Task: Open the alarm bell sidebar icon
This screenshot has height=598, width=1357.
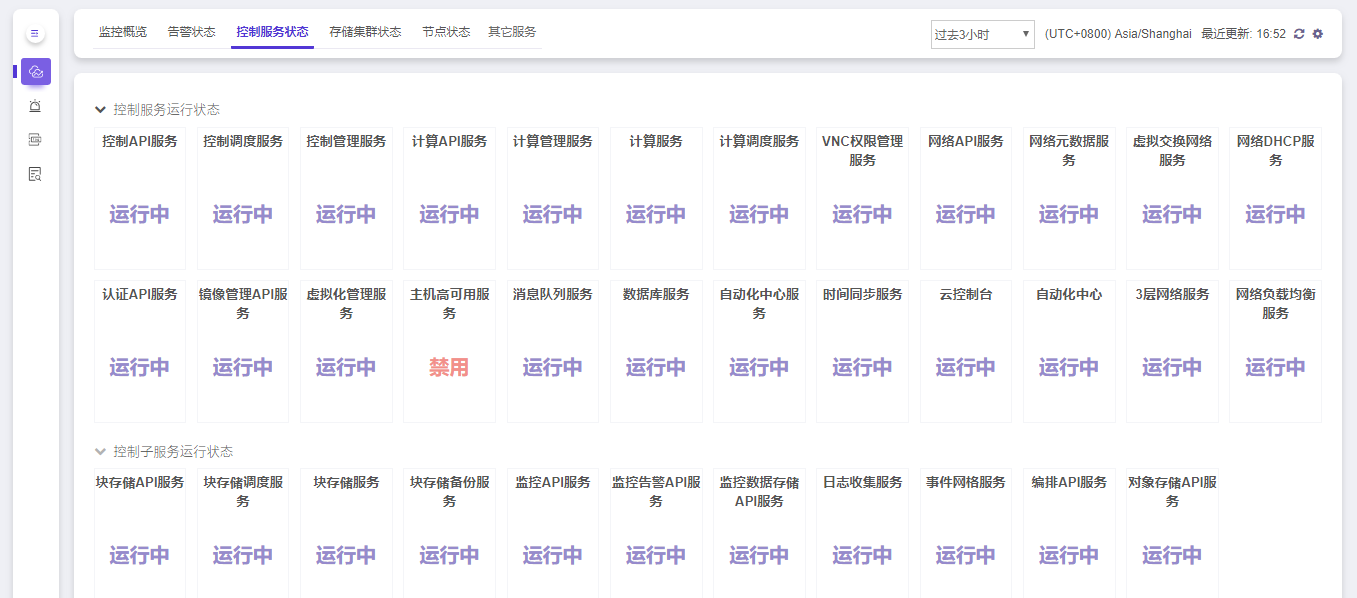Action: click(35, 106)
